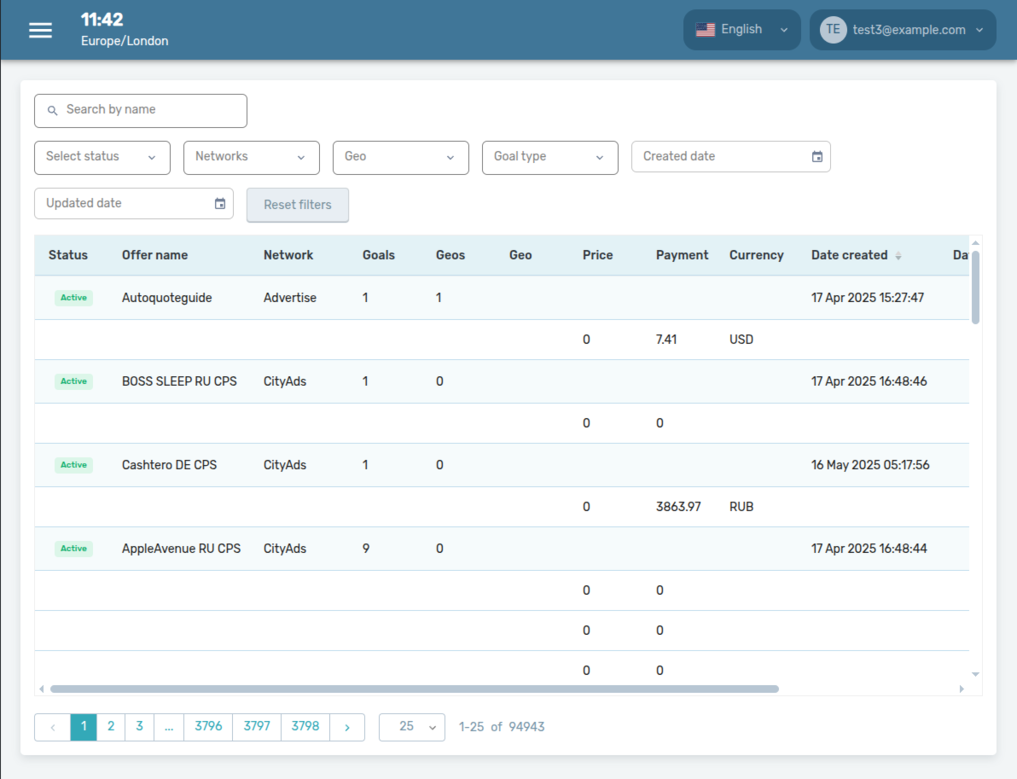Change rows per page from 25
This screenshot has width=1017, height=779.
pyautogui.click(x=411, y=727)
